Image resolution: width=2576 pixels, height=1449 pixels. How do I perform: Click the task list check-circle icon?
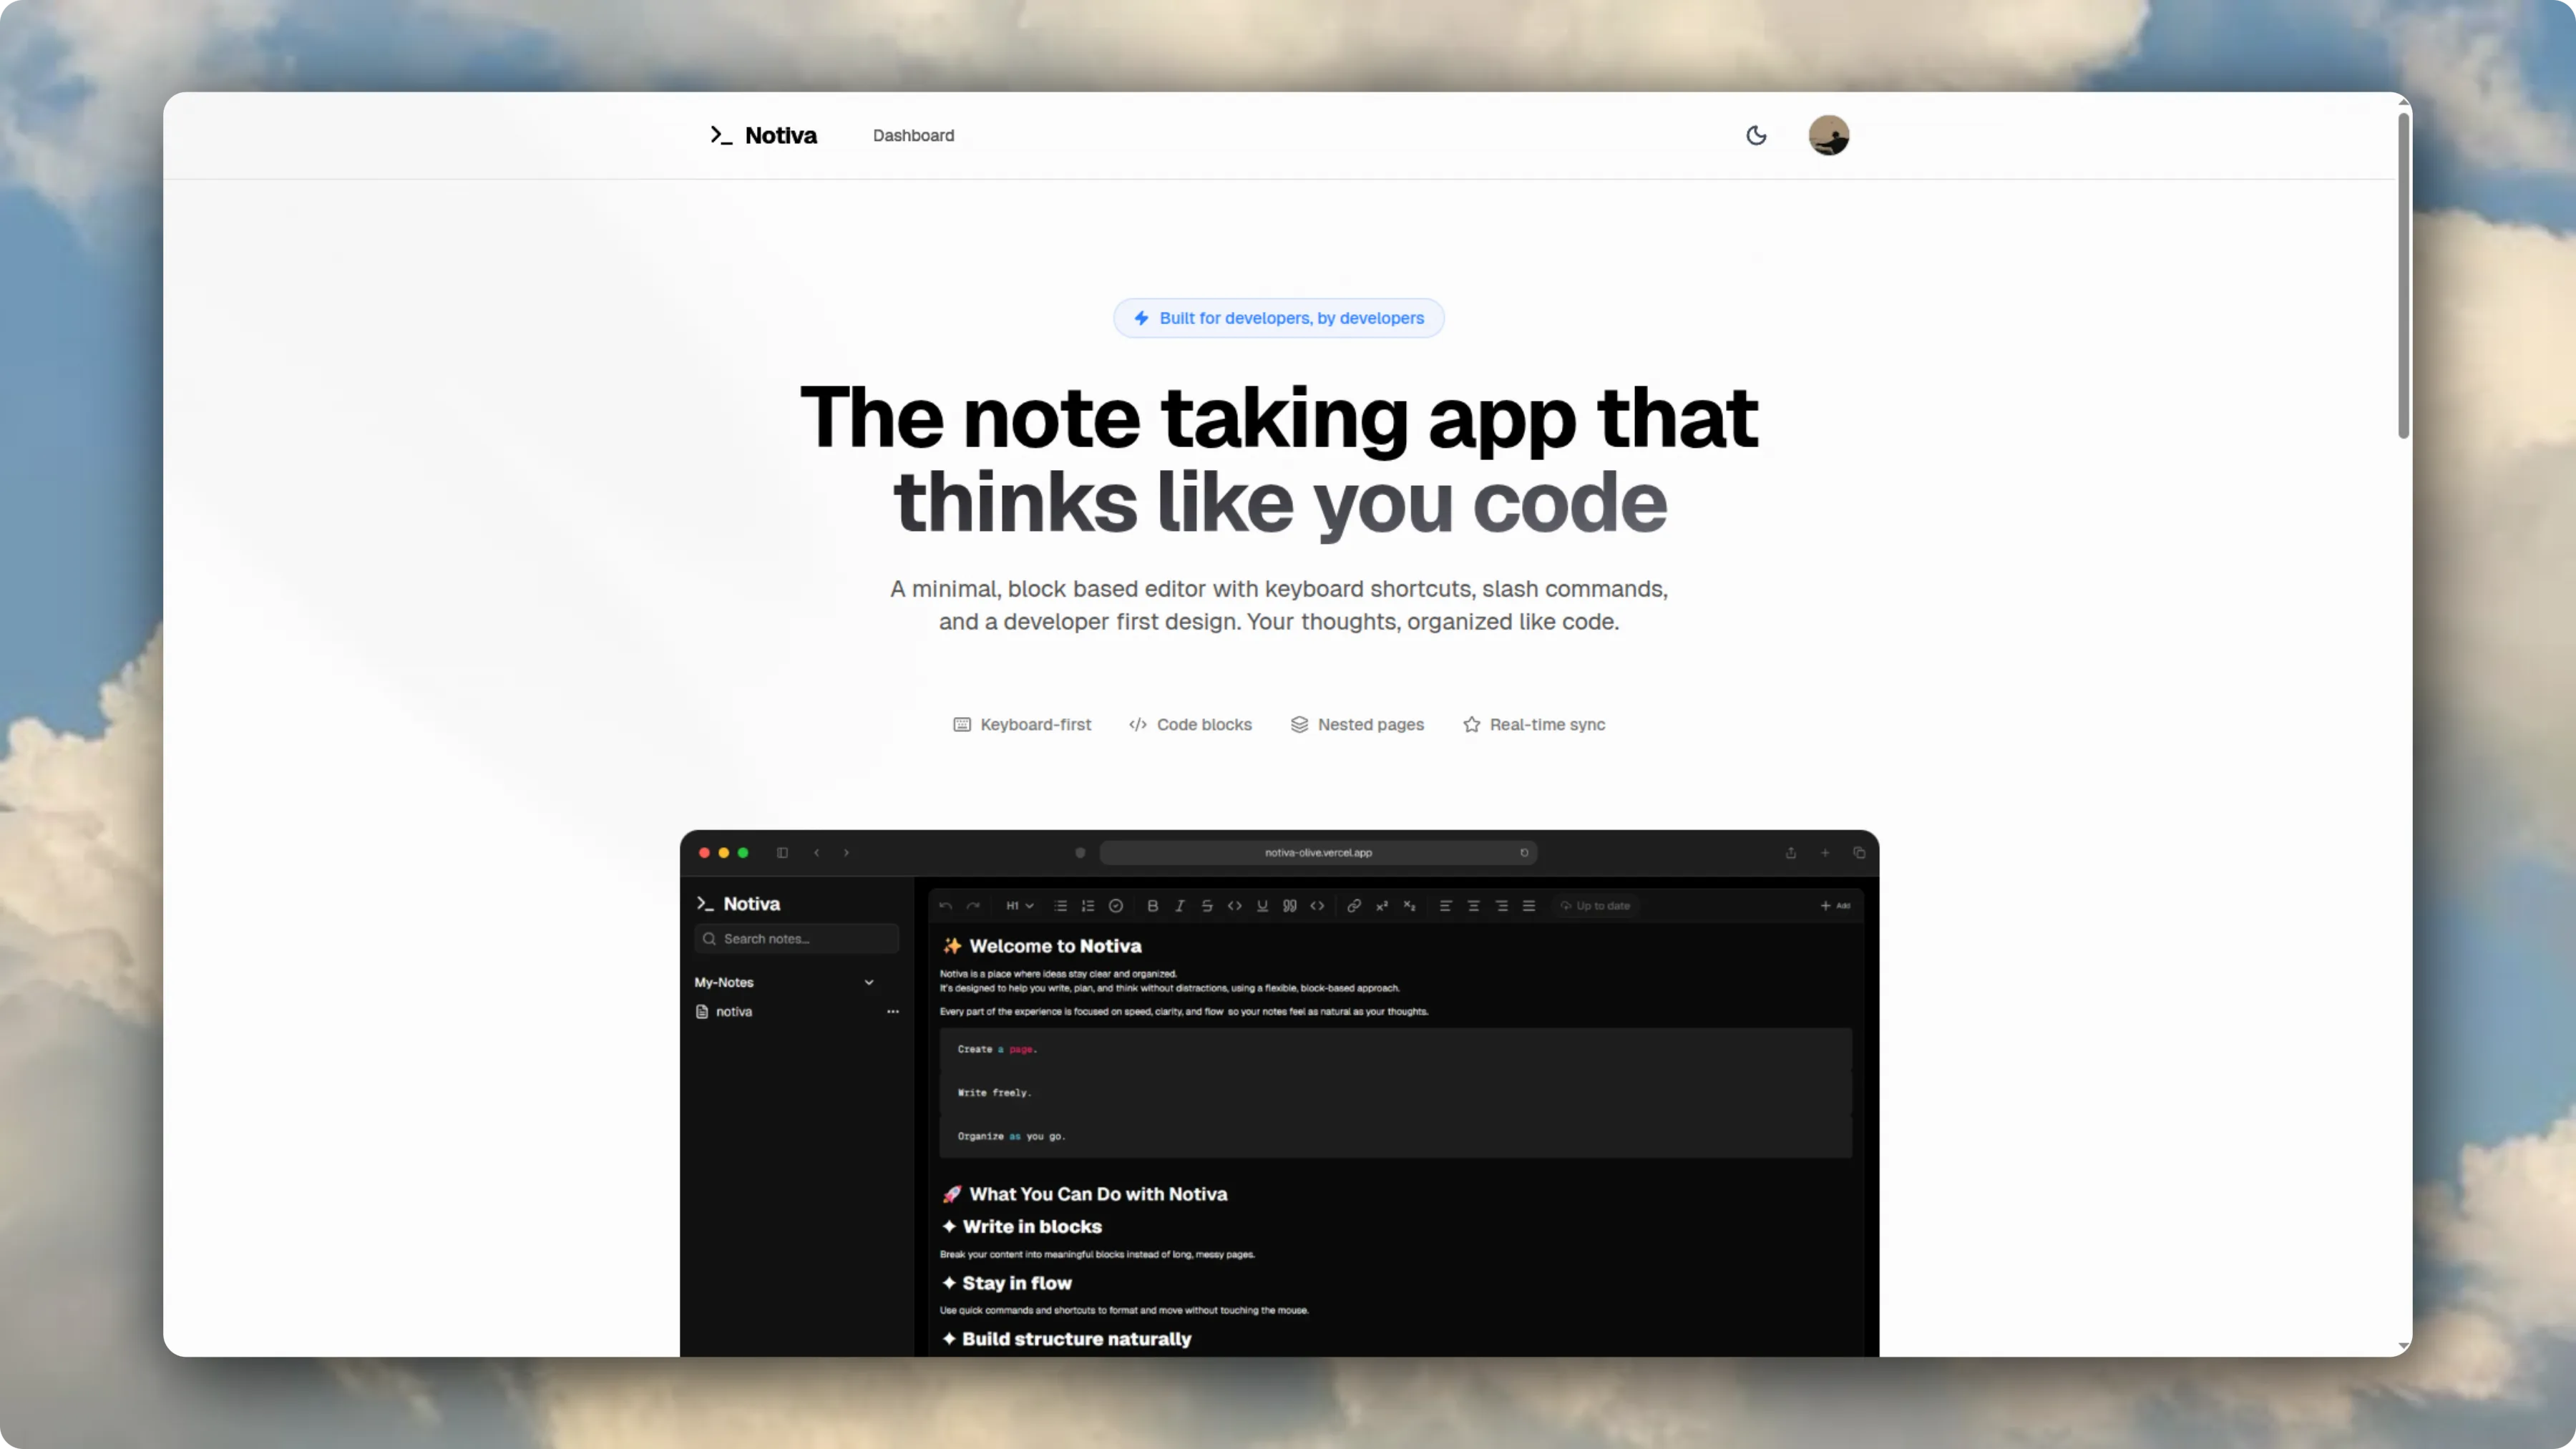(x=1116, y=906)
